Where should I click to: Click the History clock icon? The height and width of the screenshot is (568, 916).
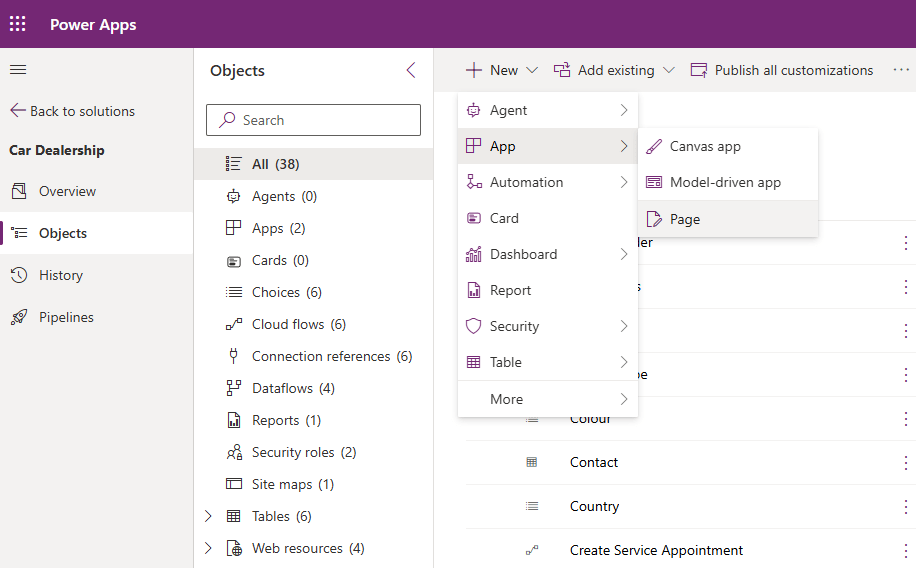pos(19,275)
